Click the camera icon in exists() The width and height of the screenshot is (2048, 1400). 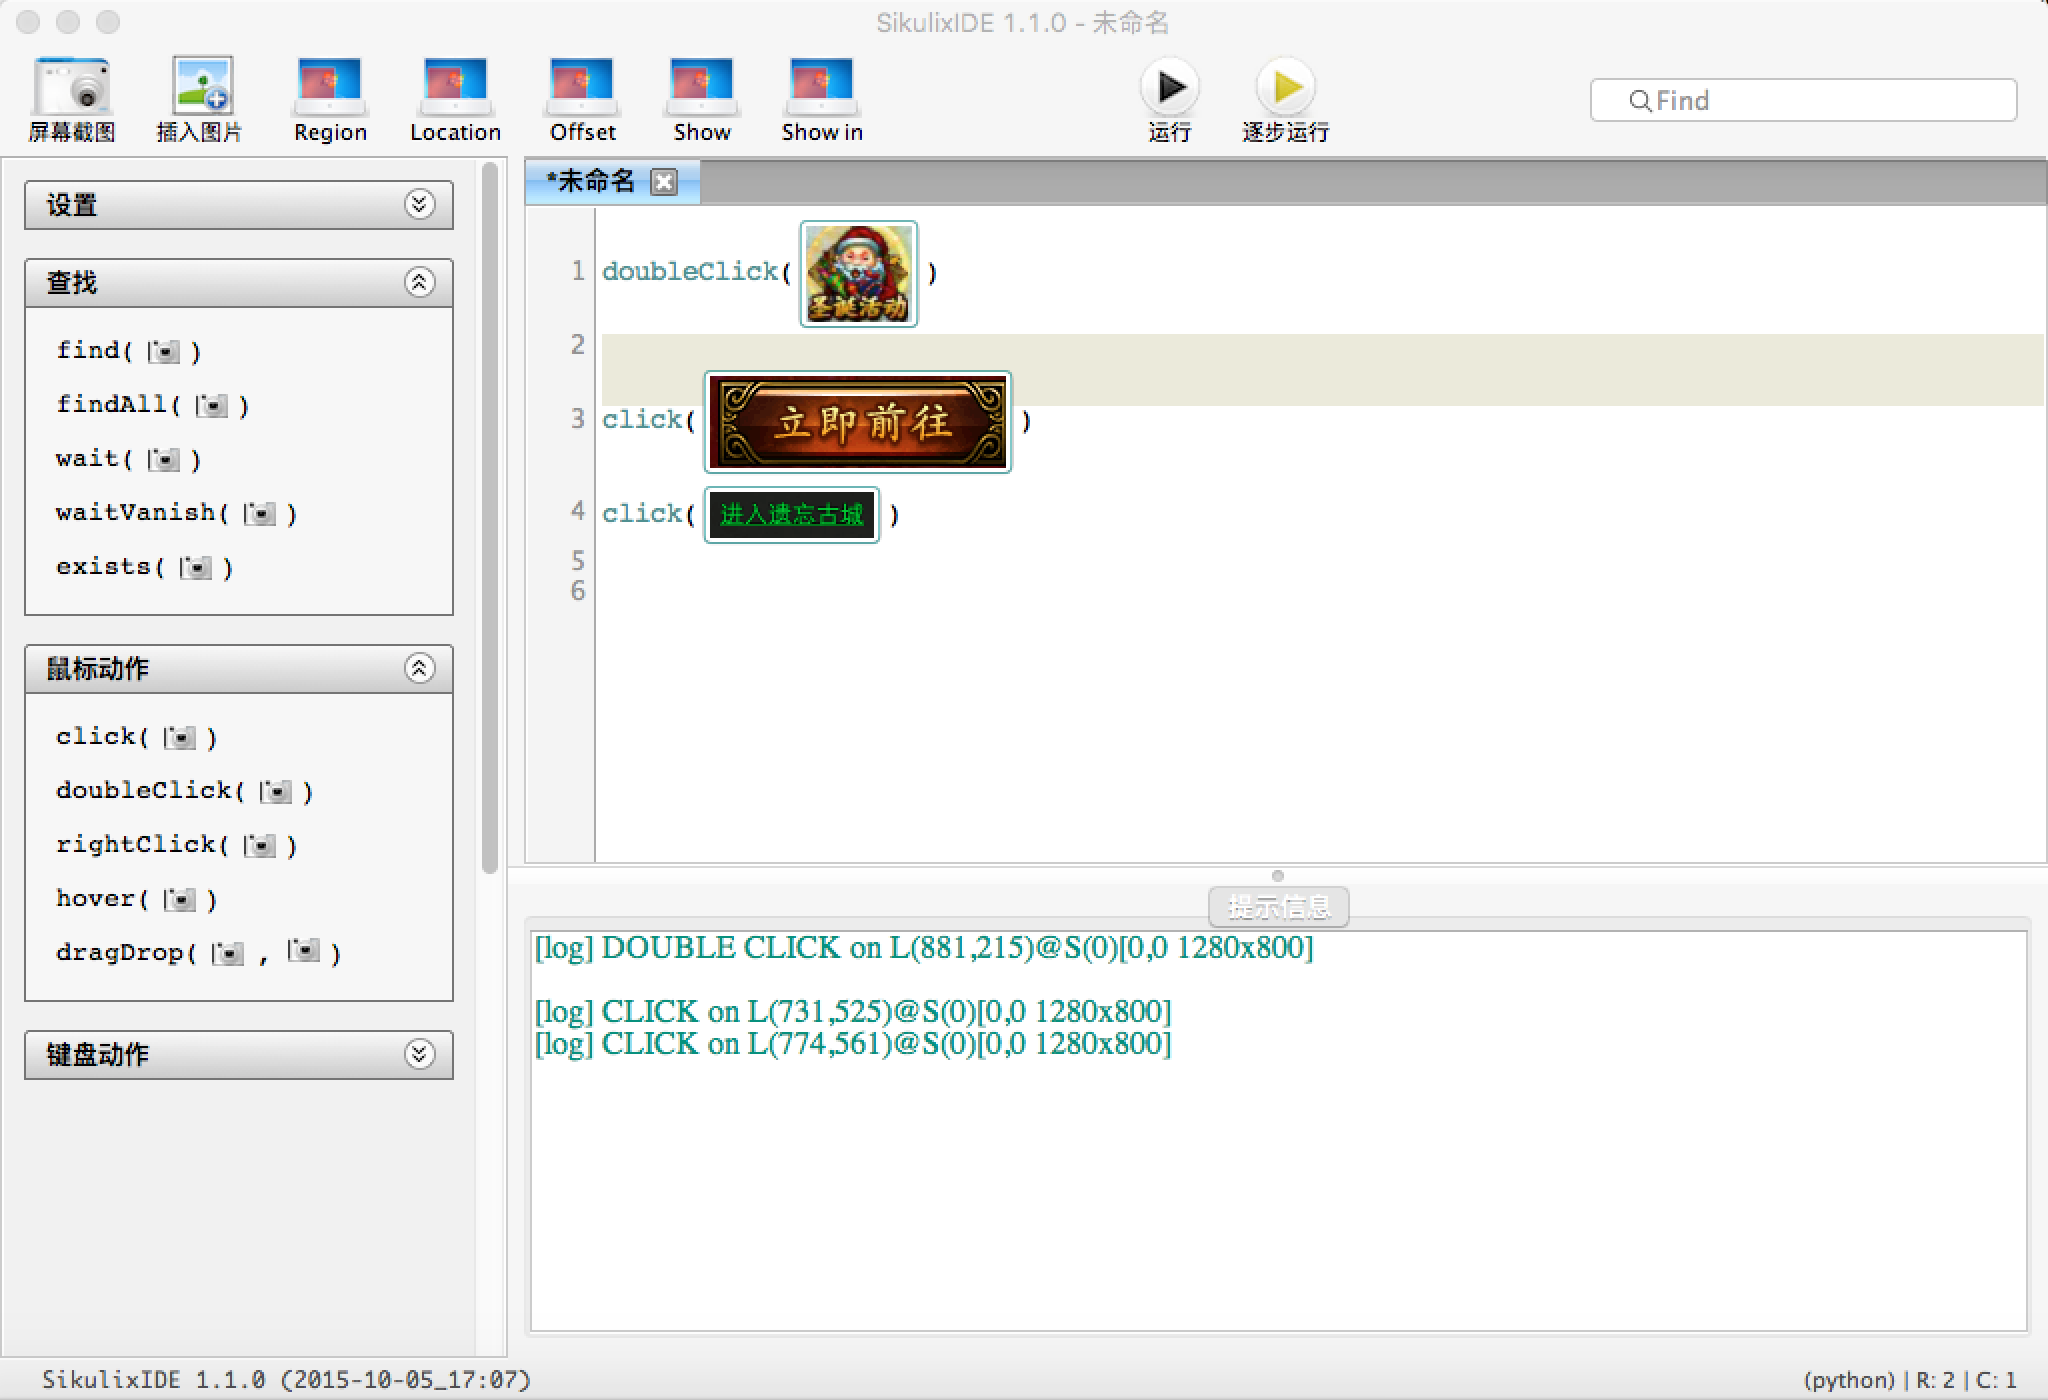[195, 567]
